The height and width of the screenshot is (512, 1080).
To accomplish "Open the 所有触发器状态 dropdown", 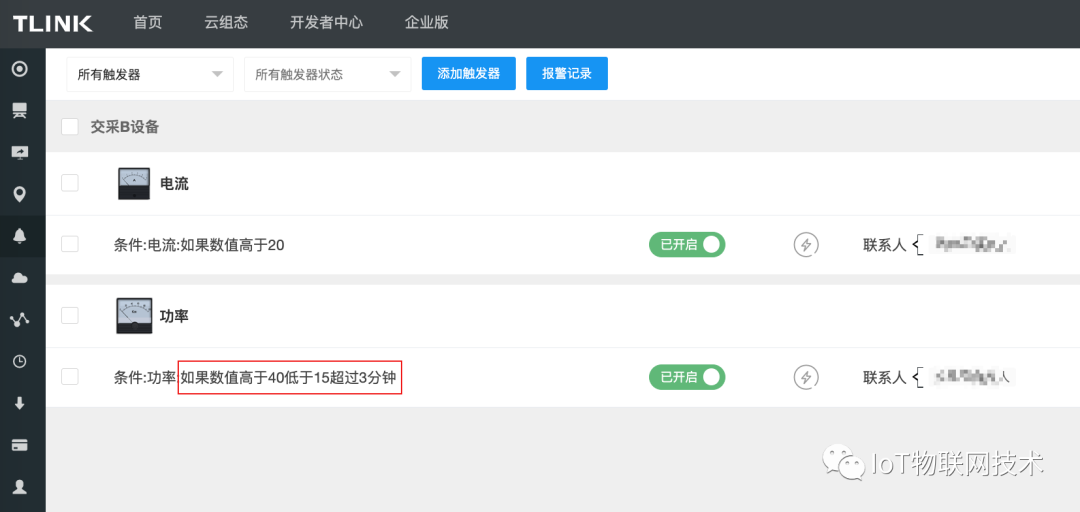I will point(327,74).
